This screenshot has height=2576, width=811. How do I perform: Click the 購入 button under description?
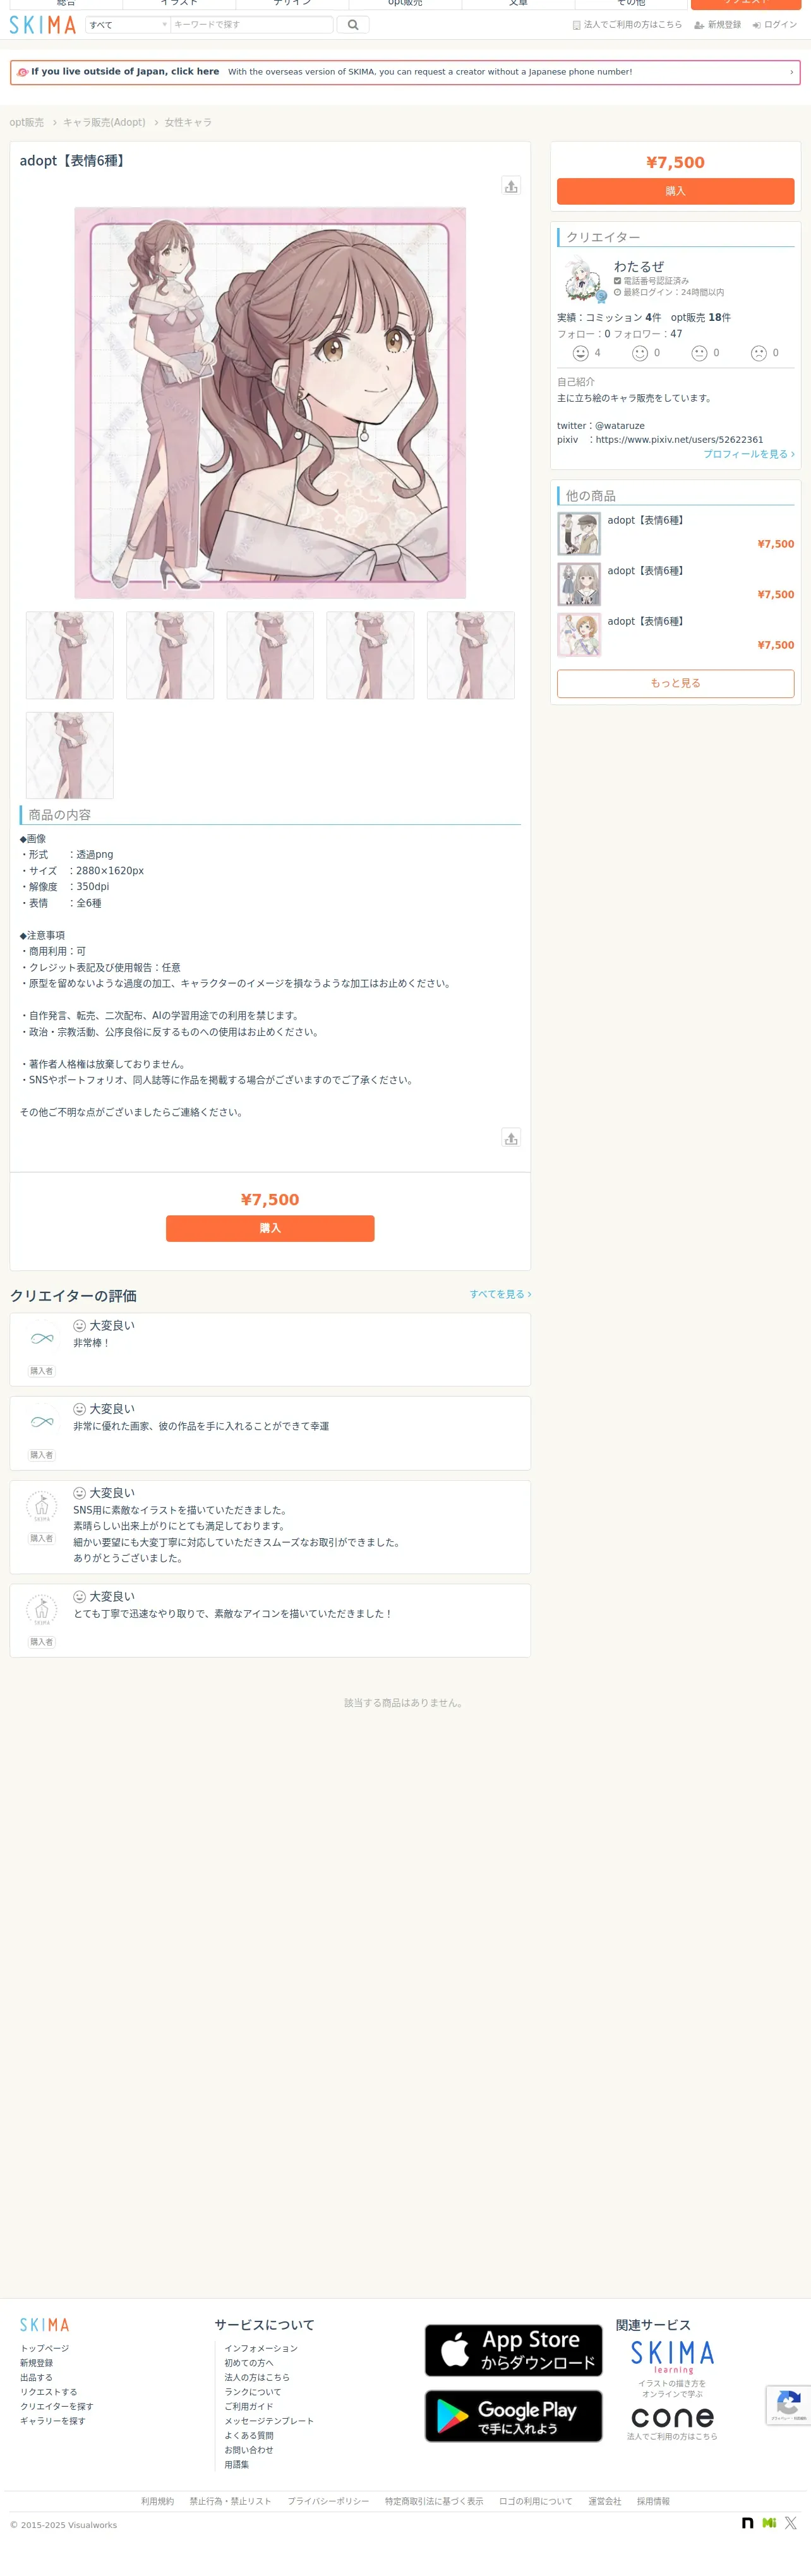[x=270, y=1228]
